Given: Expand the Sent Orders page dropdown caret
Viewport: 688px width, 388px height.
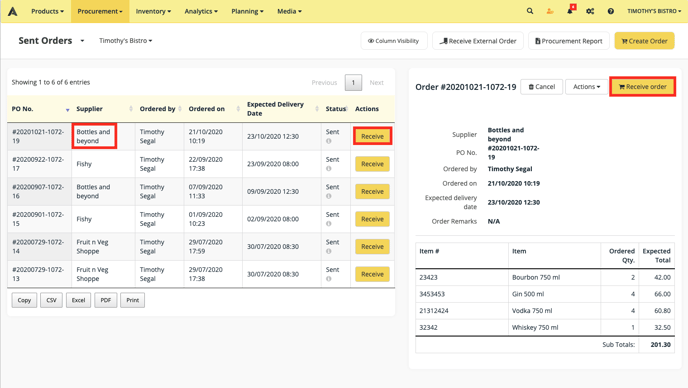Looking at the screenshot, I should 82,41.
